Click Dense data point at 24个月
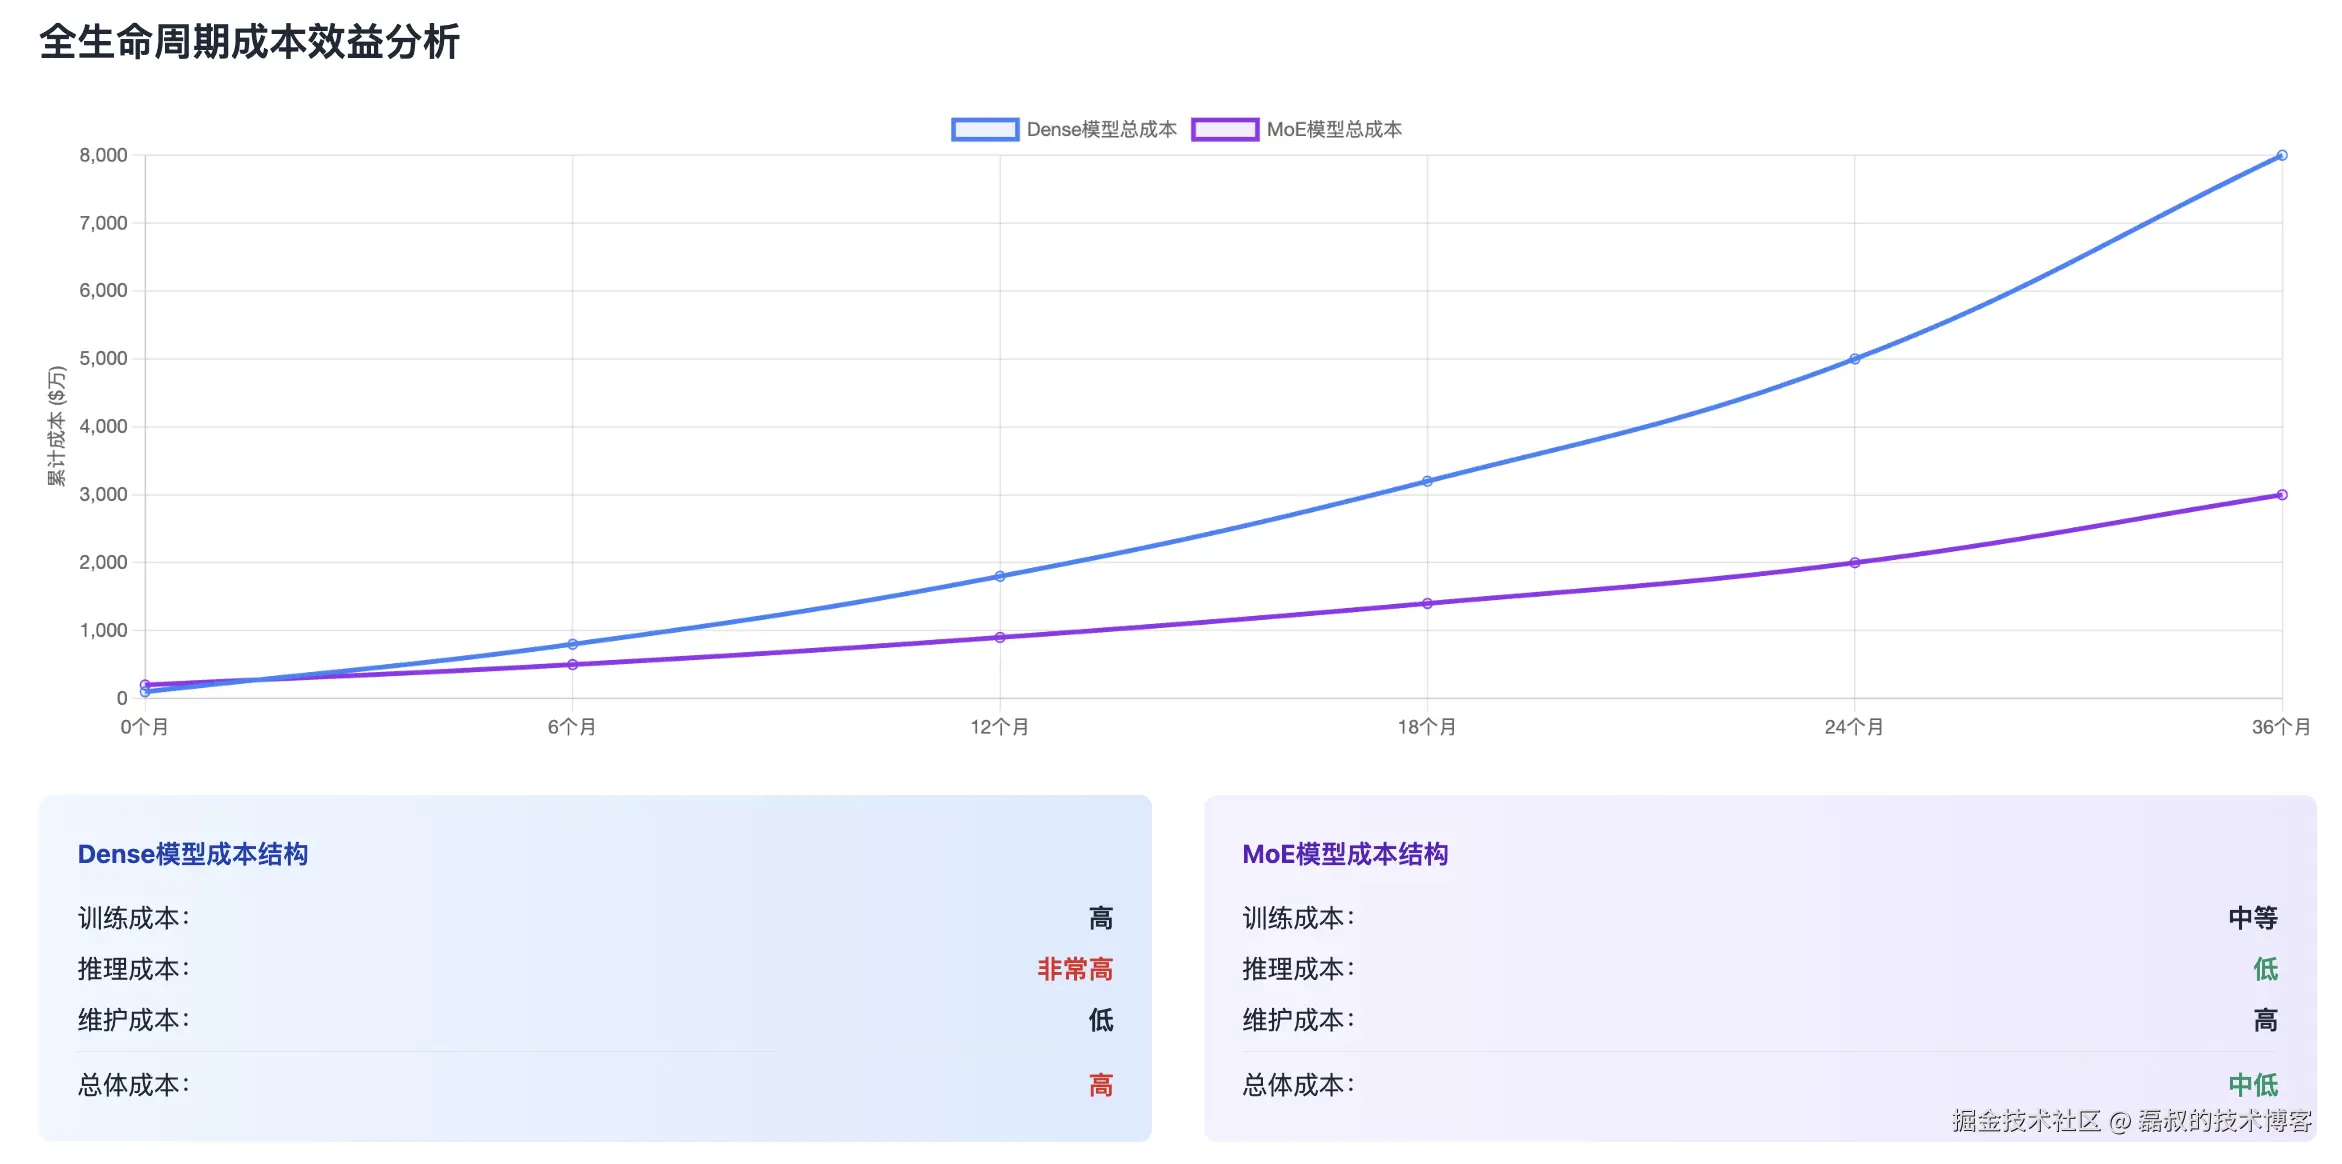The height and width of the screenshot is (1164, 2342). tap(1855, 359)
